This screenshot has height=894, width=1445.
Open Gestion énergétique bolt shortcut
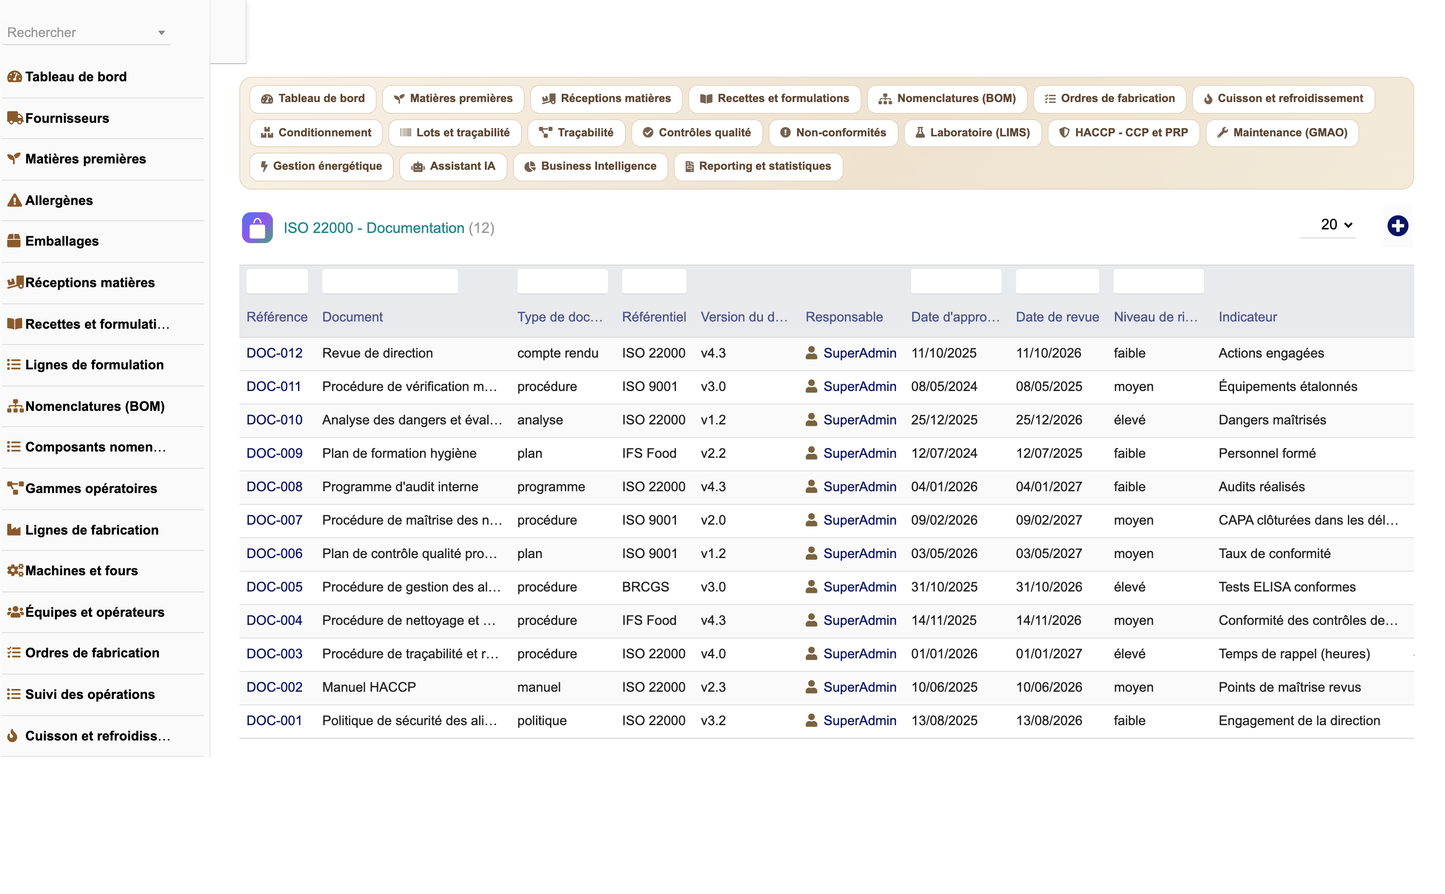(320, 167)
